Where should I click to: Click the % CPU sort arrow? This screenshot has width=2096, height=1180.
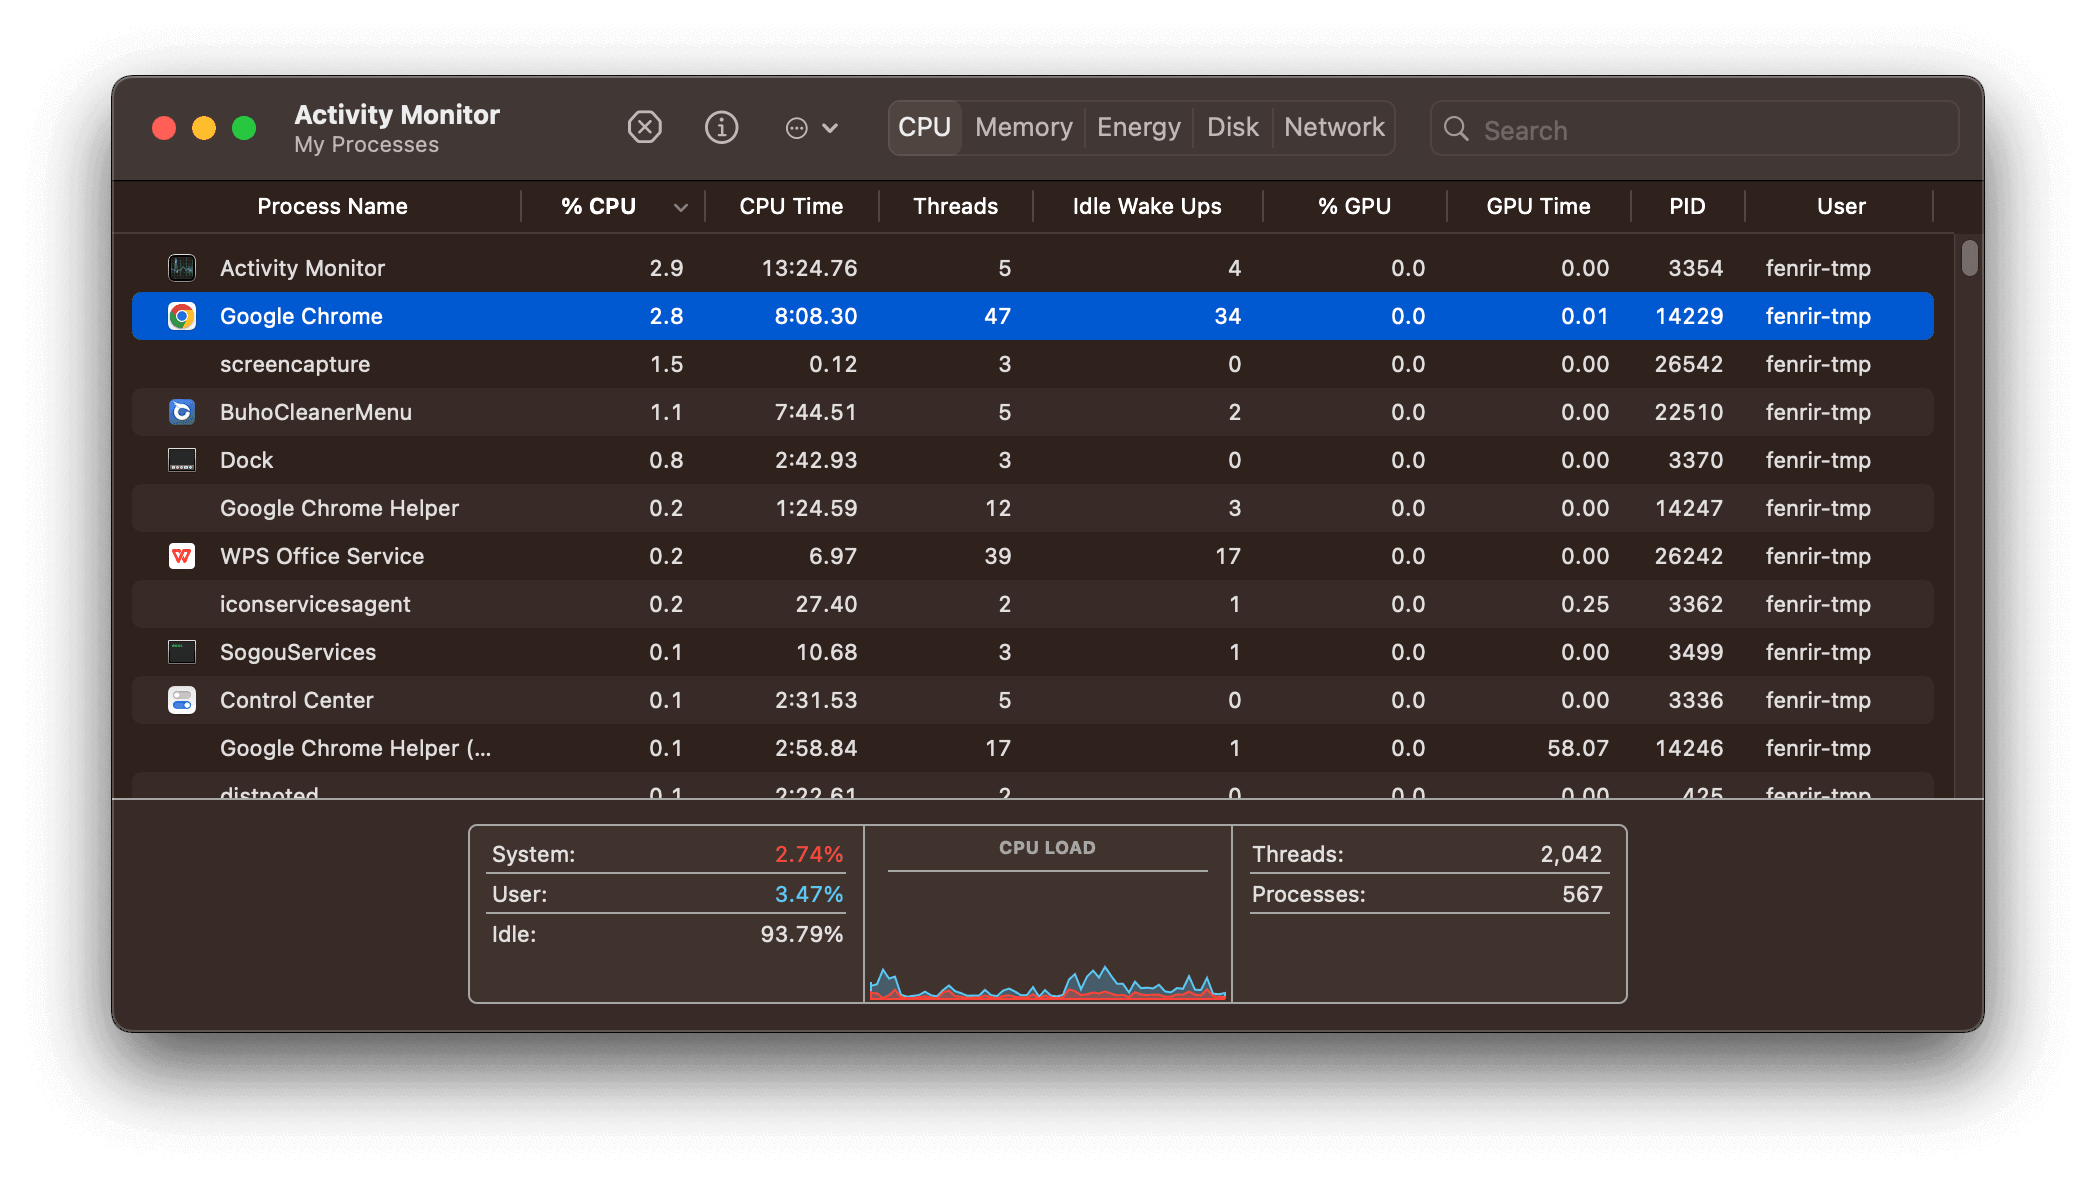point(681,207)
